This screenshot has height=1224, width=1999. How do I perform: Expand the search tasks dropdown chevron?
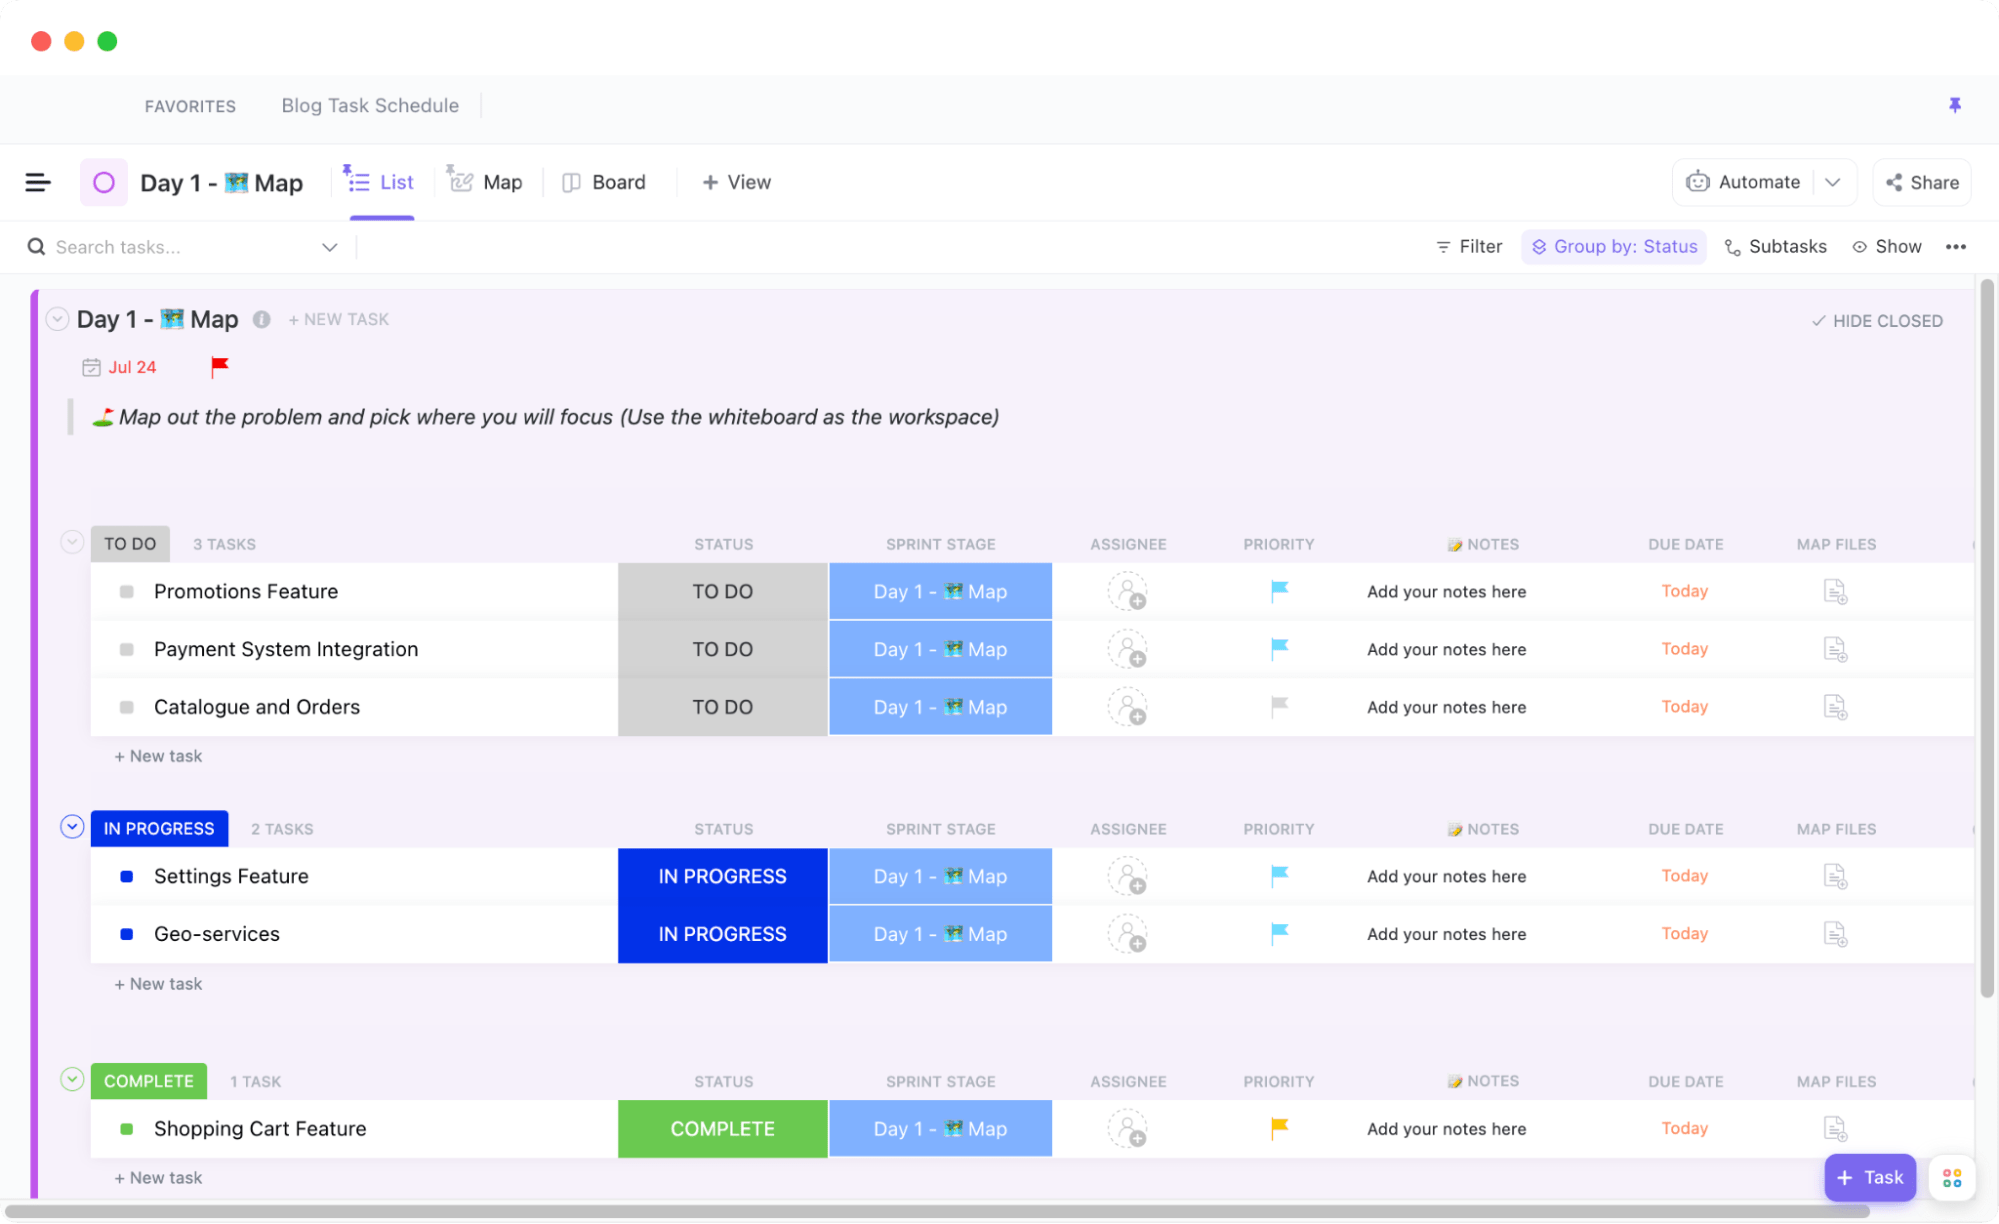point(329,247)
